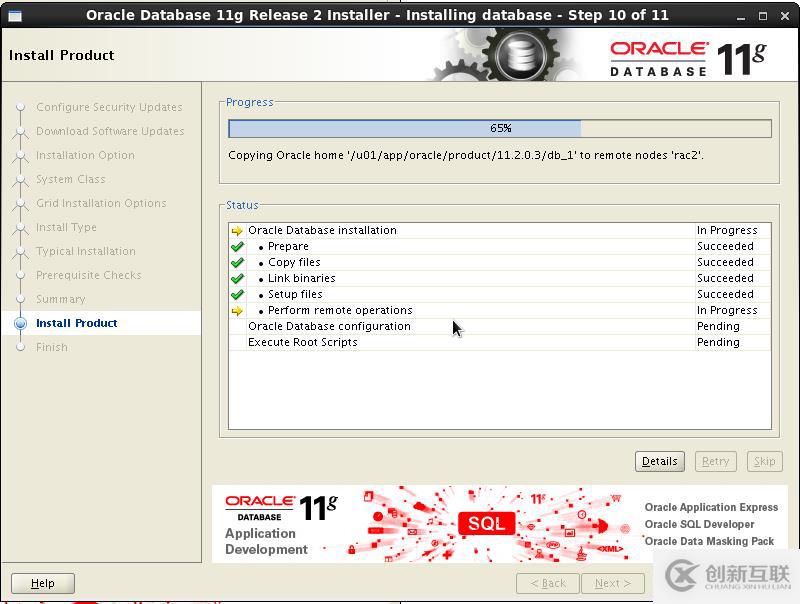The height and width of the screenshot is (604, 800).
Task: Select the Perform remote operations row
Action: [500, 311]
